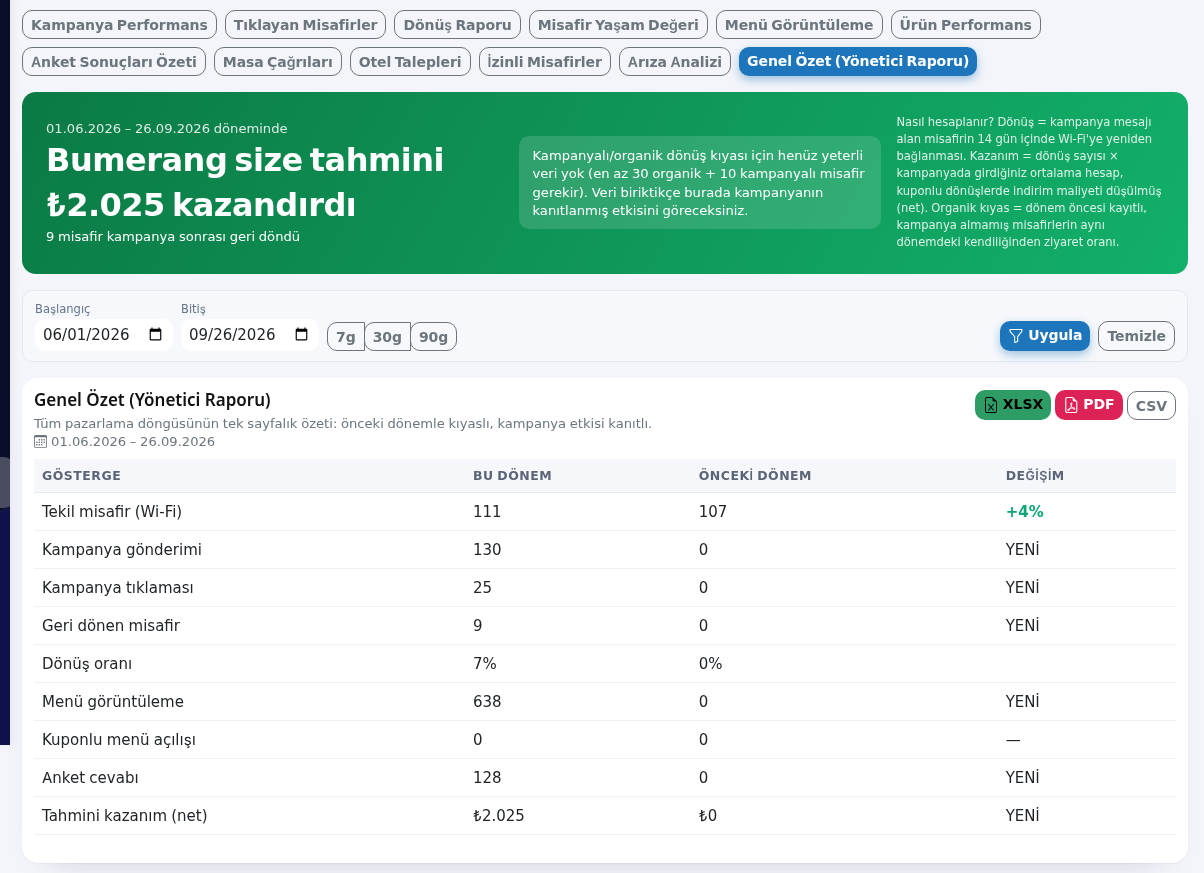Open Misafir Yaşam Değeri report

pos(618,25)
